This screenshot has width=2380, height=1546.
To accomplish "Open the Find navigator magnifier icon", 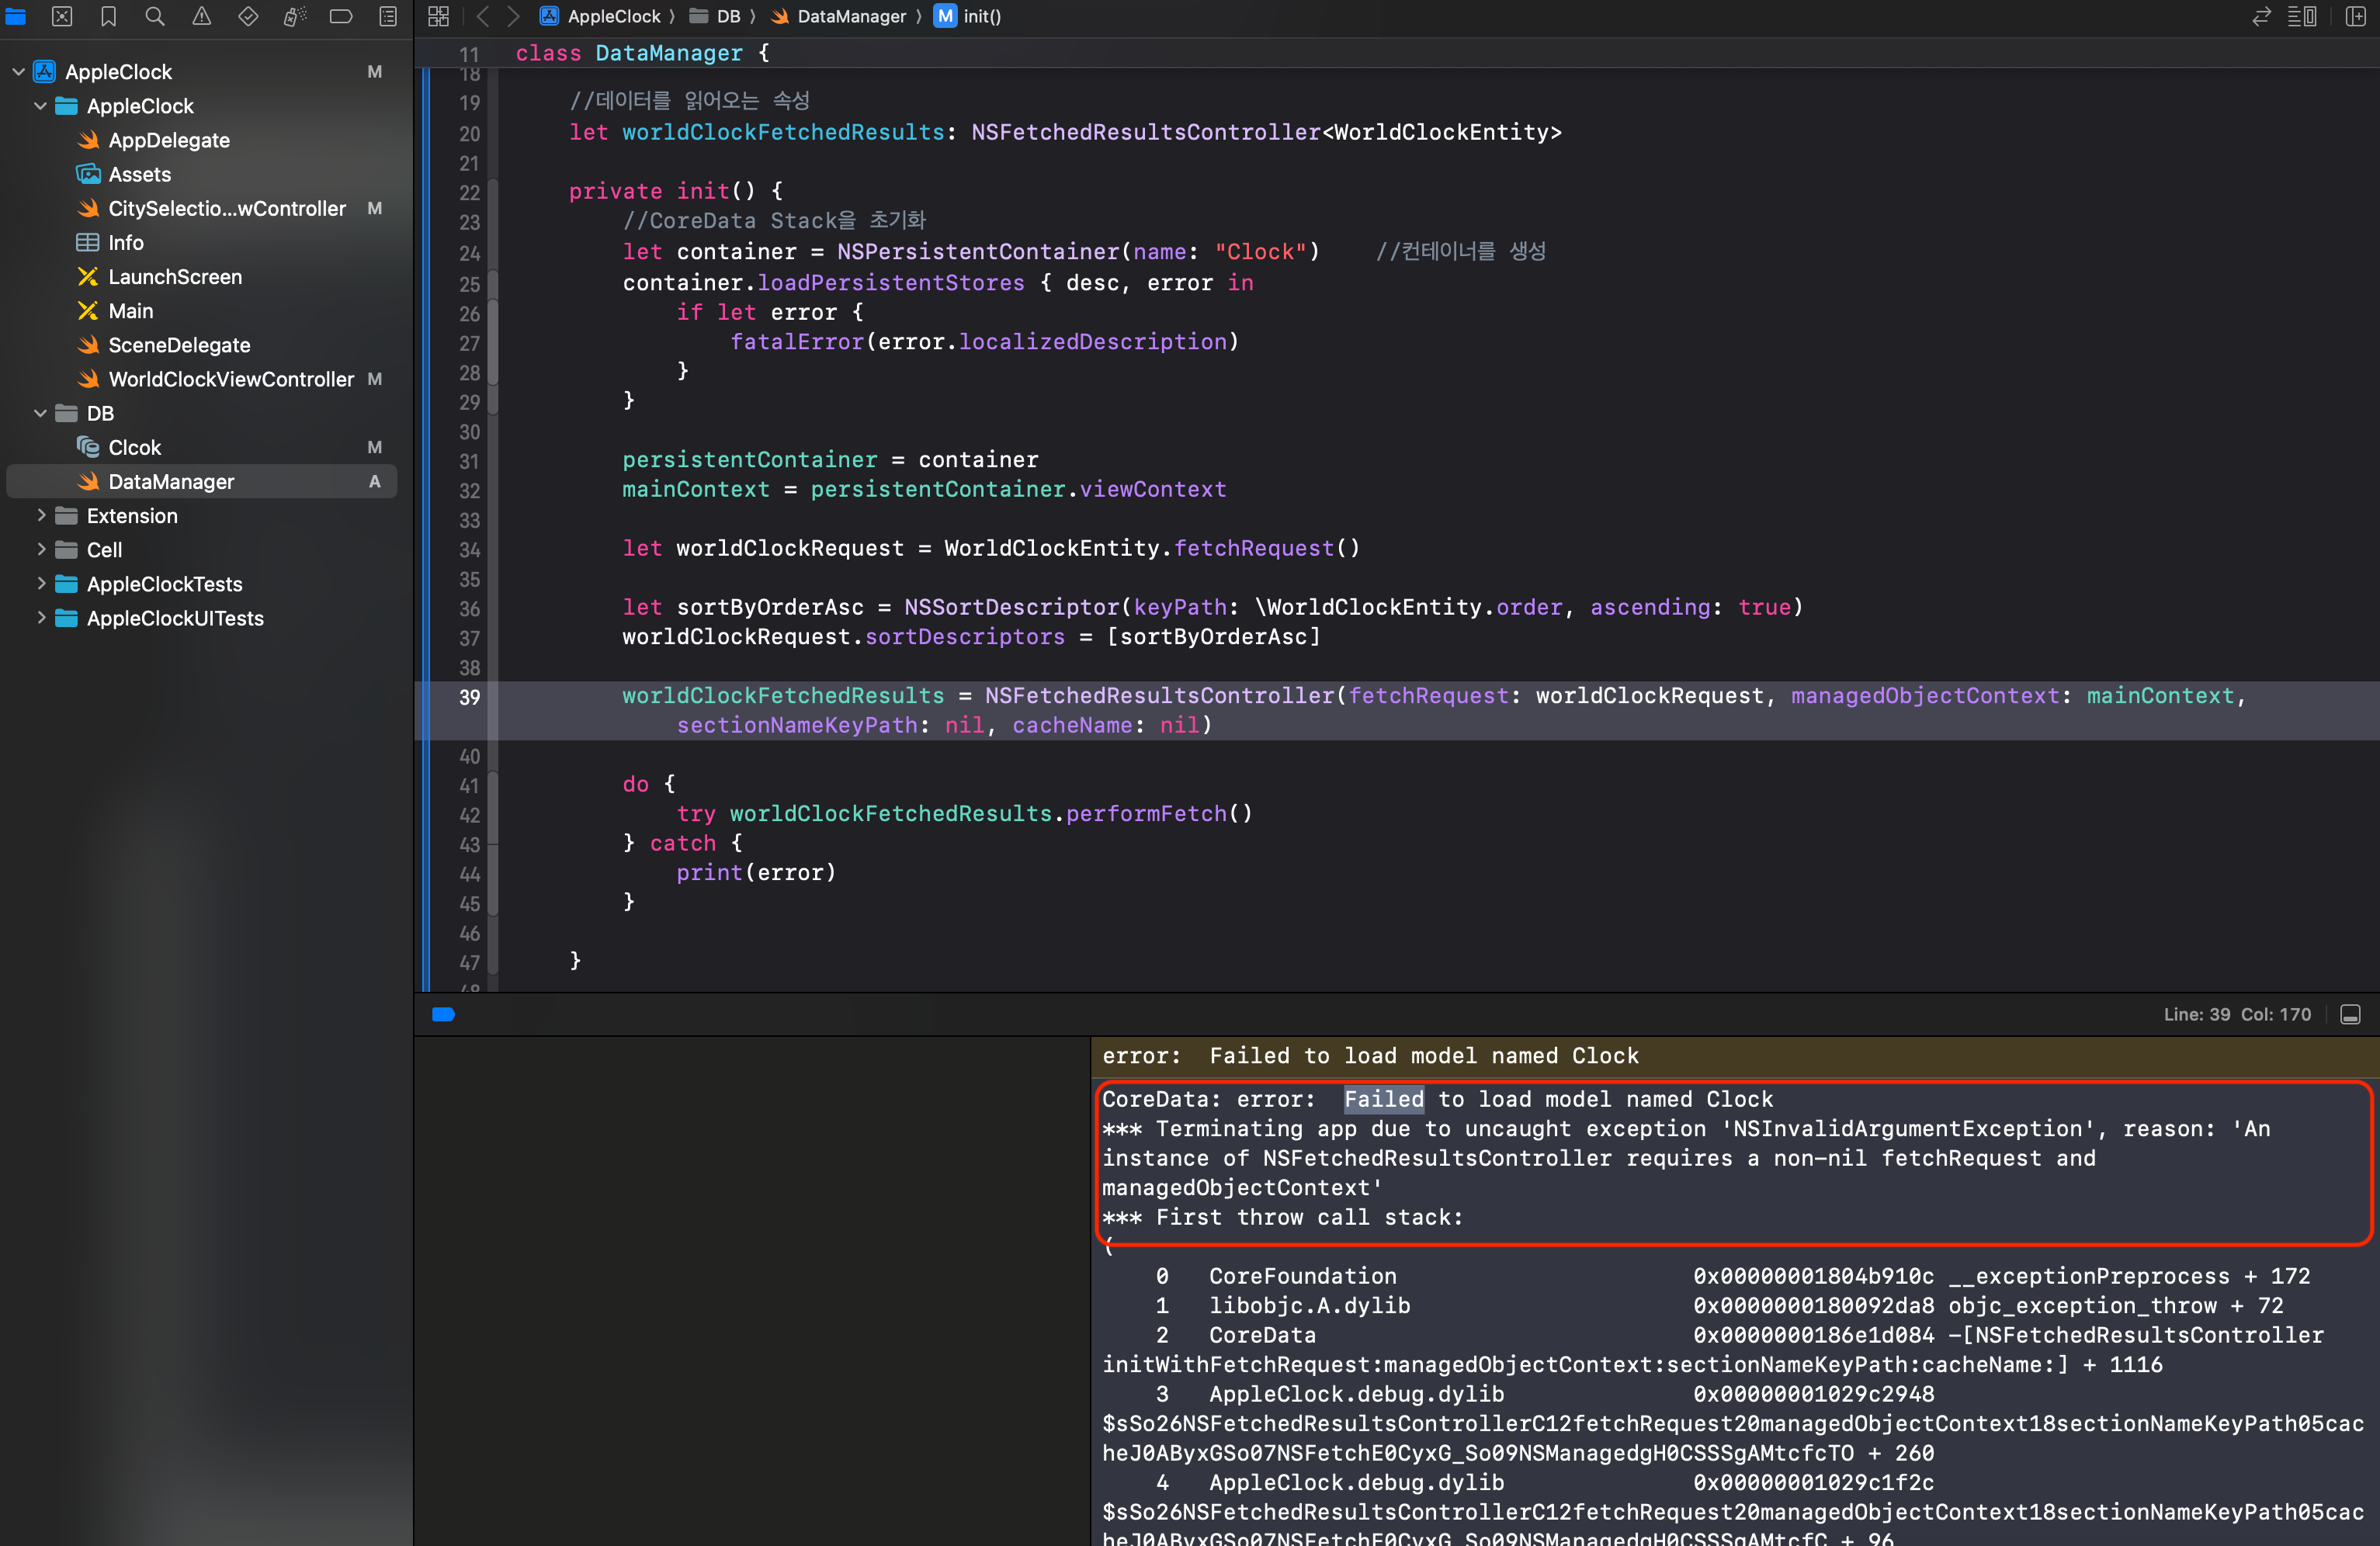I will click(155, 16).
